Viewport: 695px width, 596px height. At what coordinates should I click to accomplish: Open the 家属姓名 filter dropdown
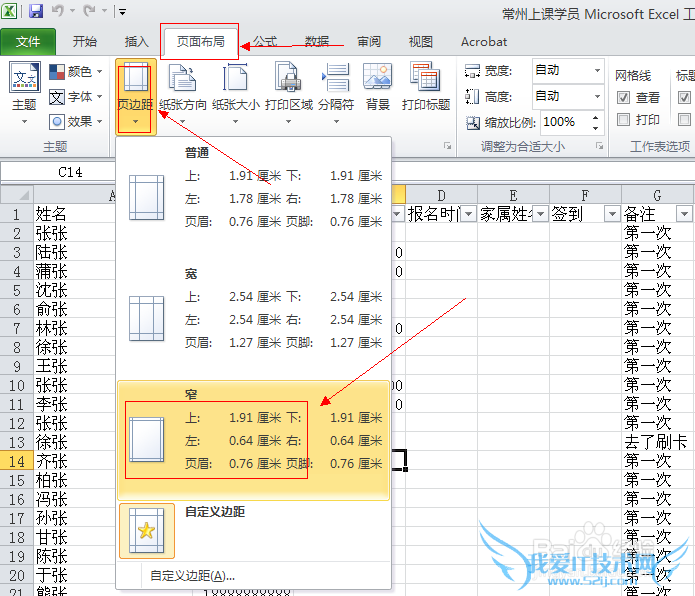(x=540, y=214)
